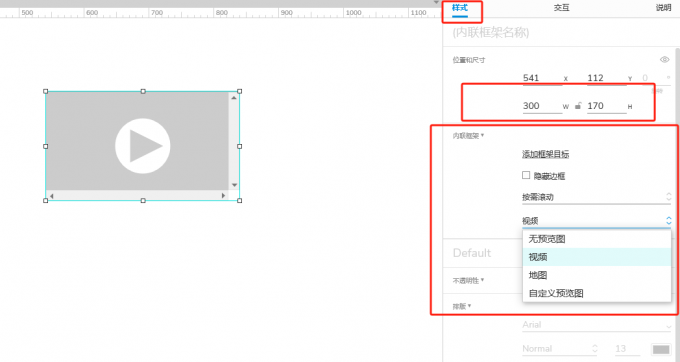The width and height of the screenshot is (680, 362).
Task: Click the width field showing 300
Action: 542,106
